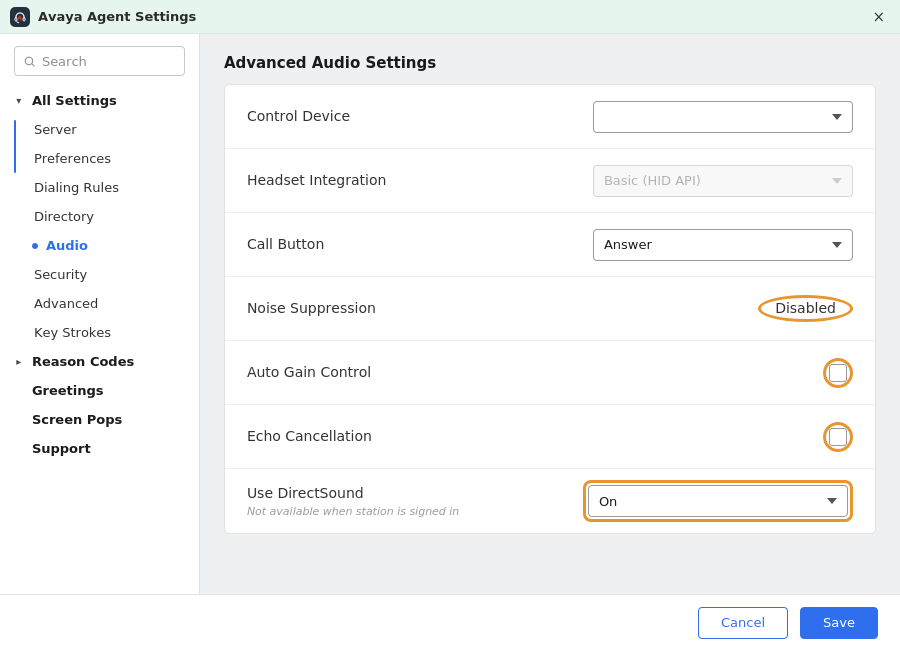Click the Noise Suppression label

pyautogui.click(x=311, y=308)
